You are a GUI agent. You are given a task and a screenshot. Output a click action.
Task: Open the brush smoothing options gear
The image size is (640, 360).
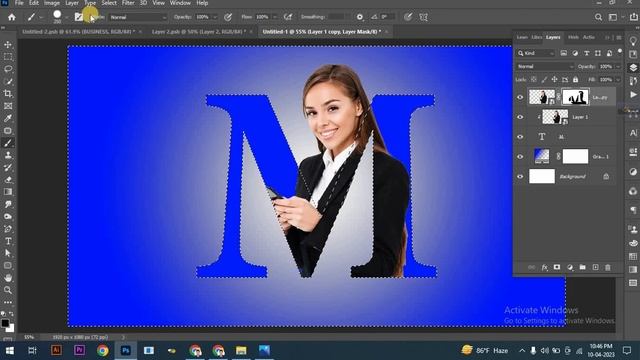tap(360, 17)
